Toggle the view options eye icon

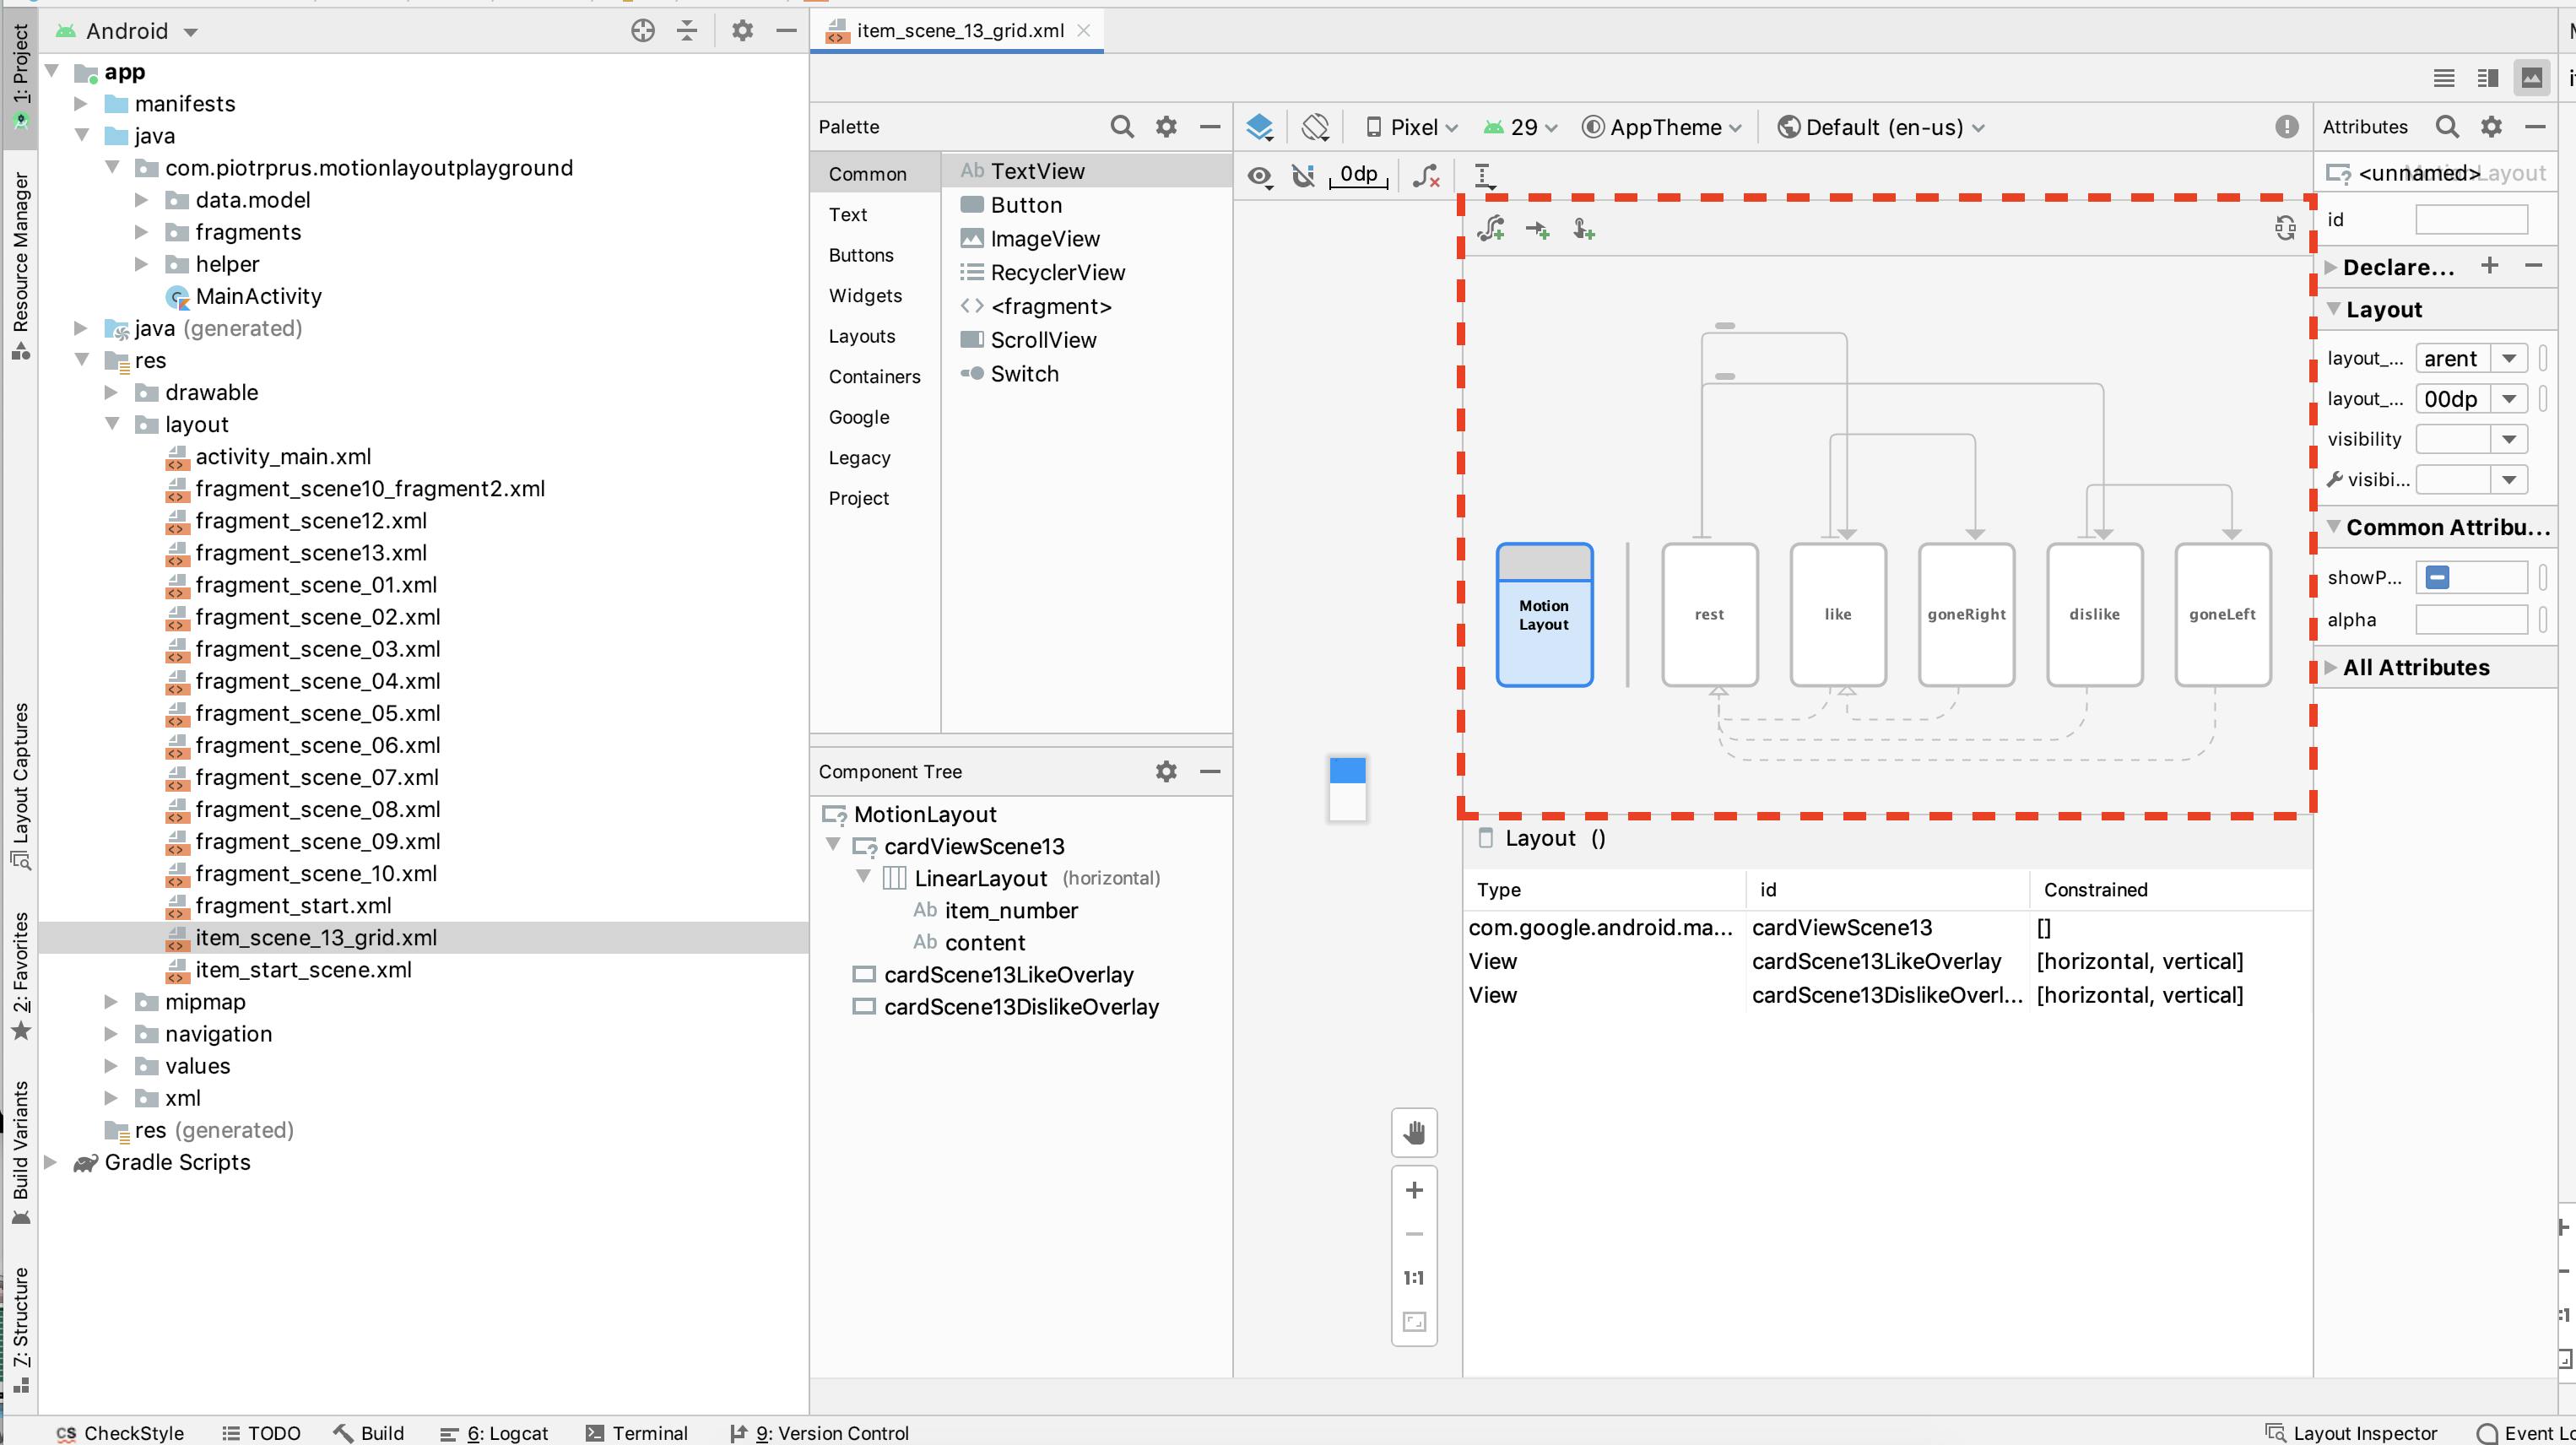click(x=1259, y=177)
